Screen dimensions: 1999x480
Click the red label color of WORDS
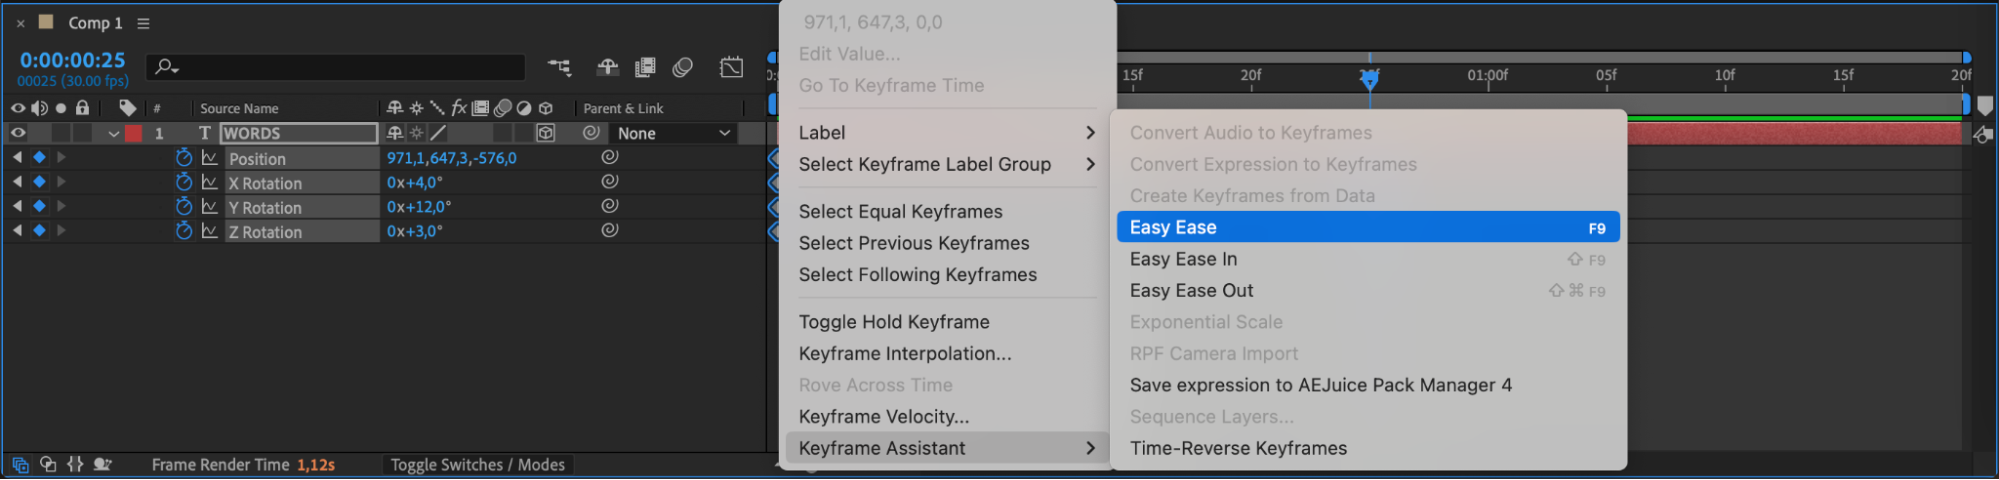(133, 133)
